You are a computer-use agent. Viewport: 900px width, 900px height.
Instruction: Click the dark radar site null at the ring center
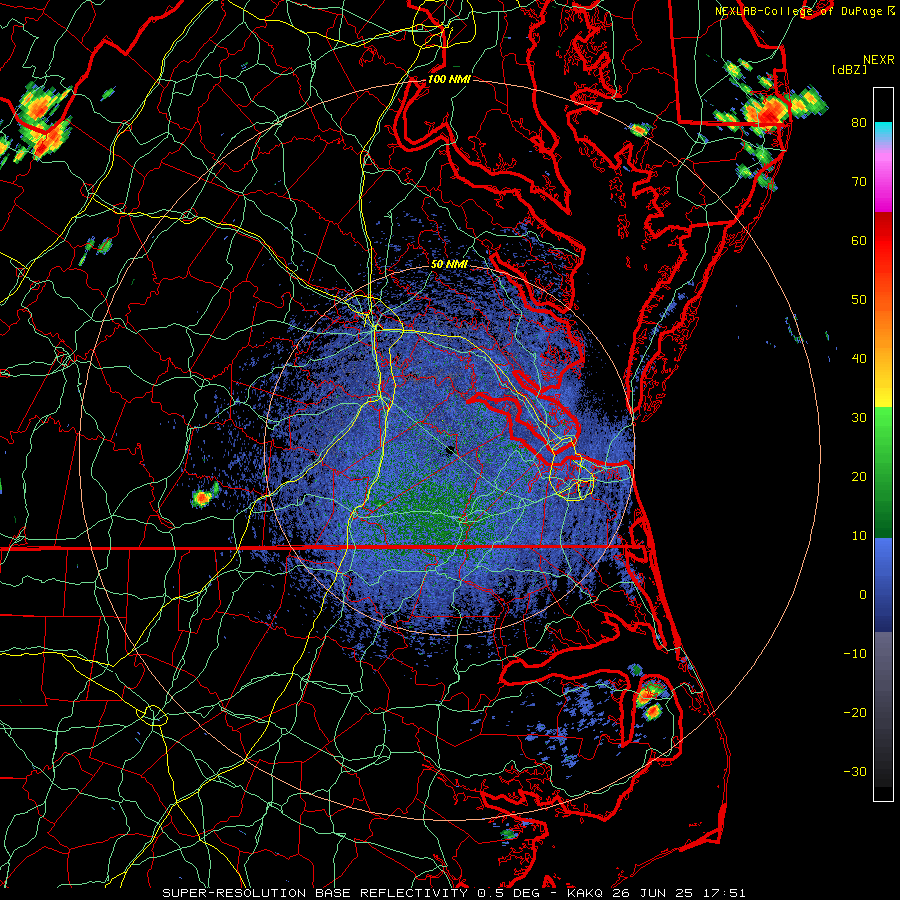(451, 450)
